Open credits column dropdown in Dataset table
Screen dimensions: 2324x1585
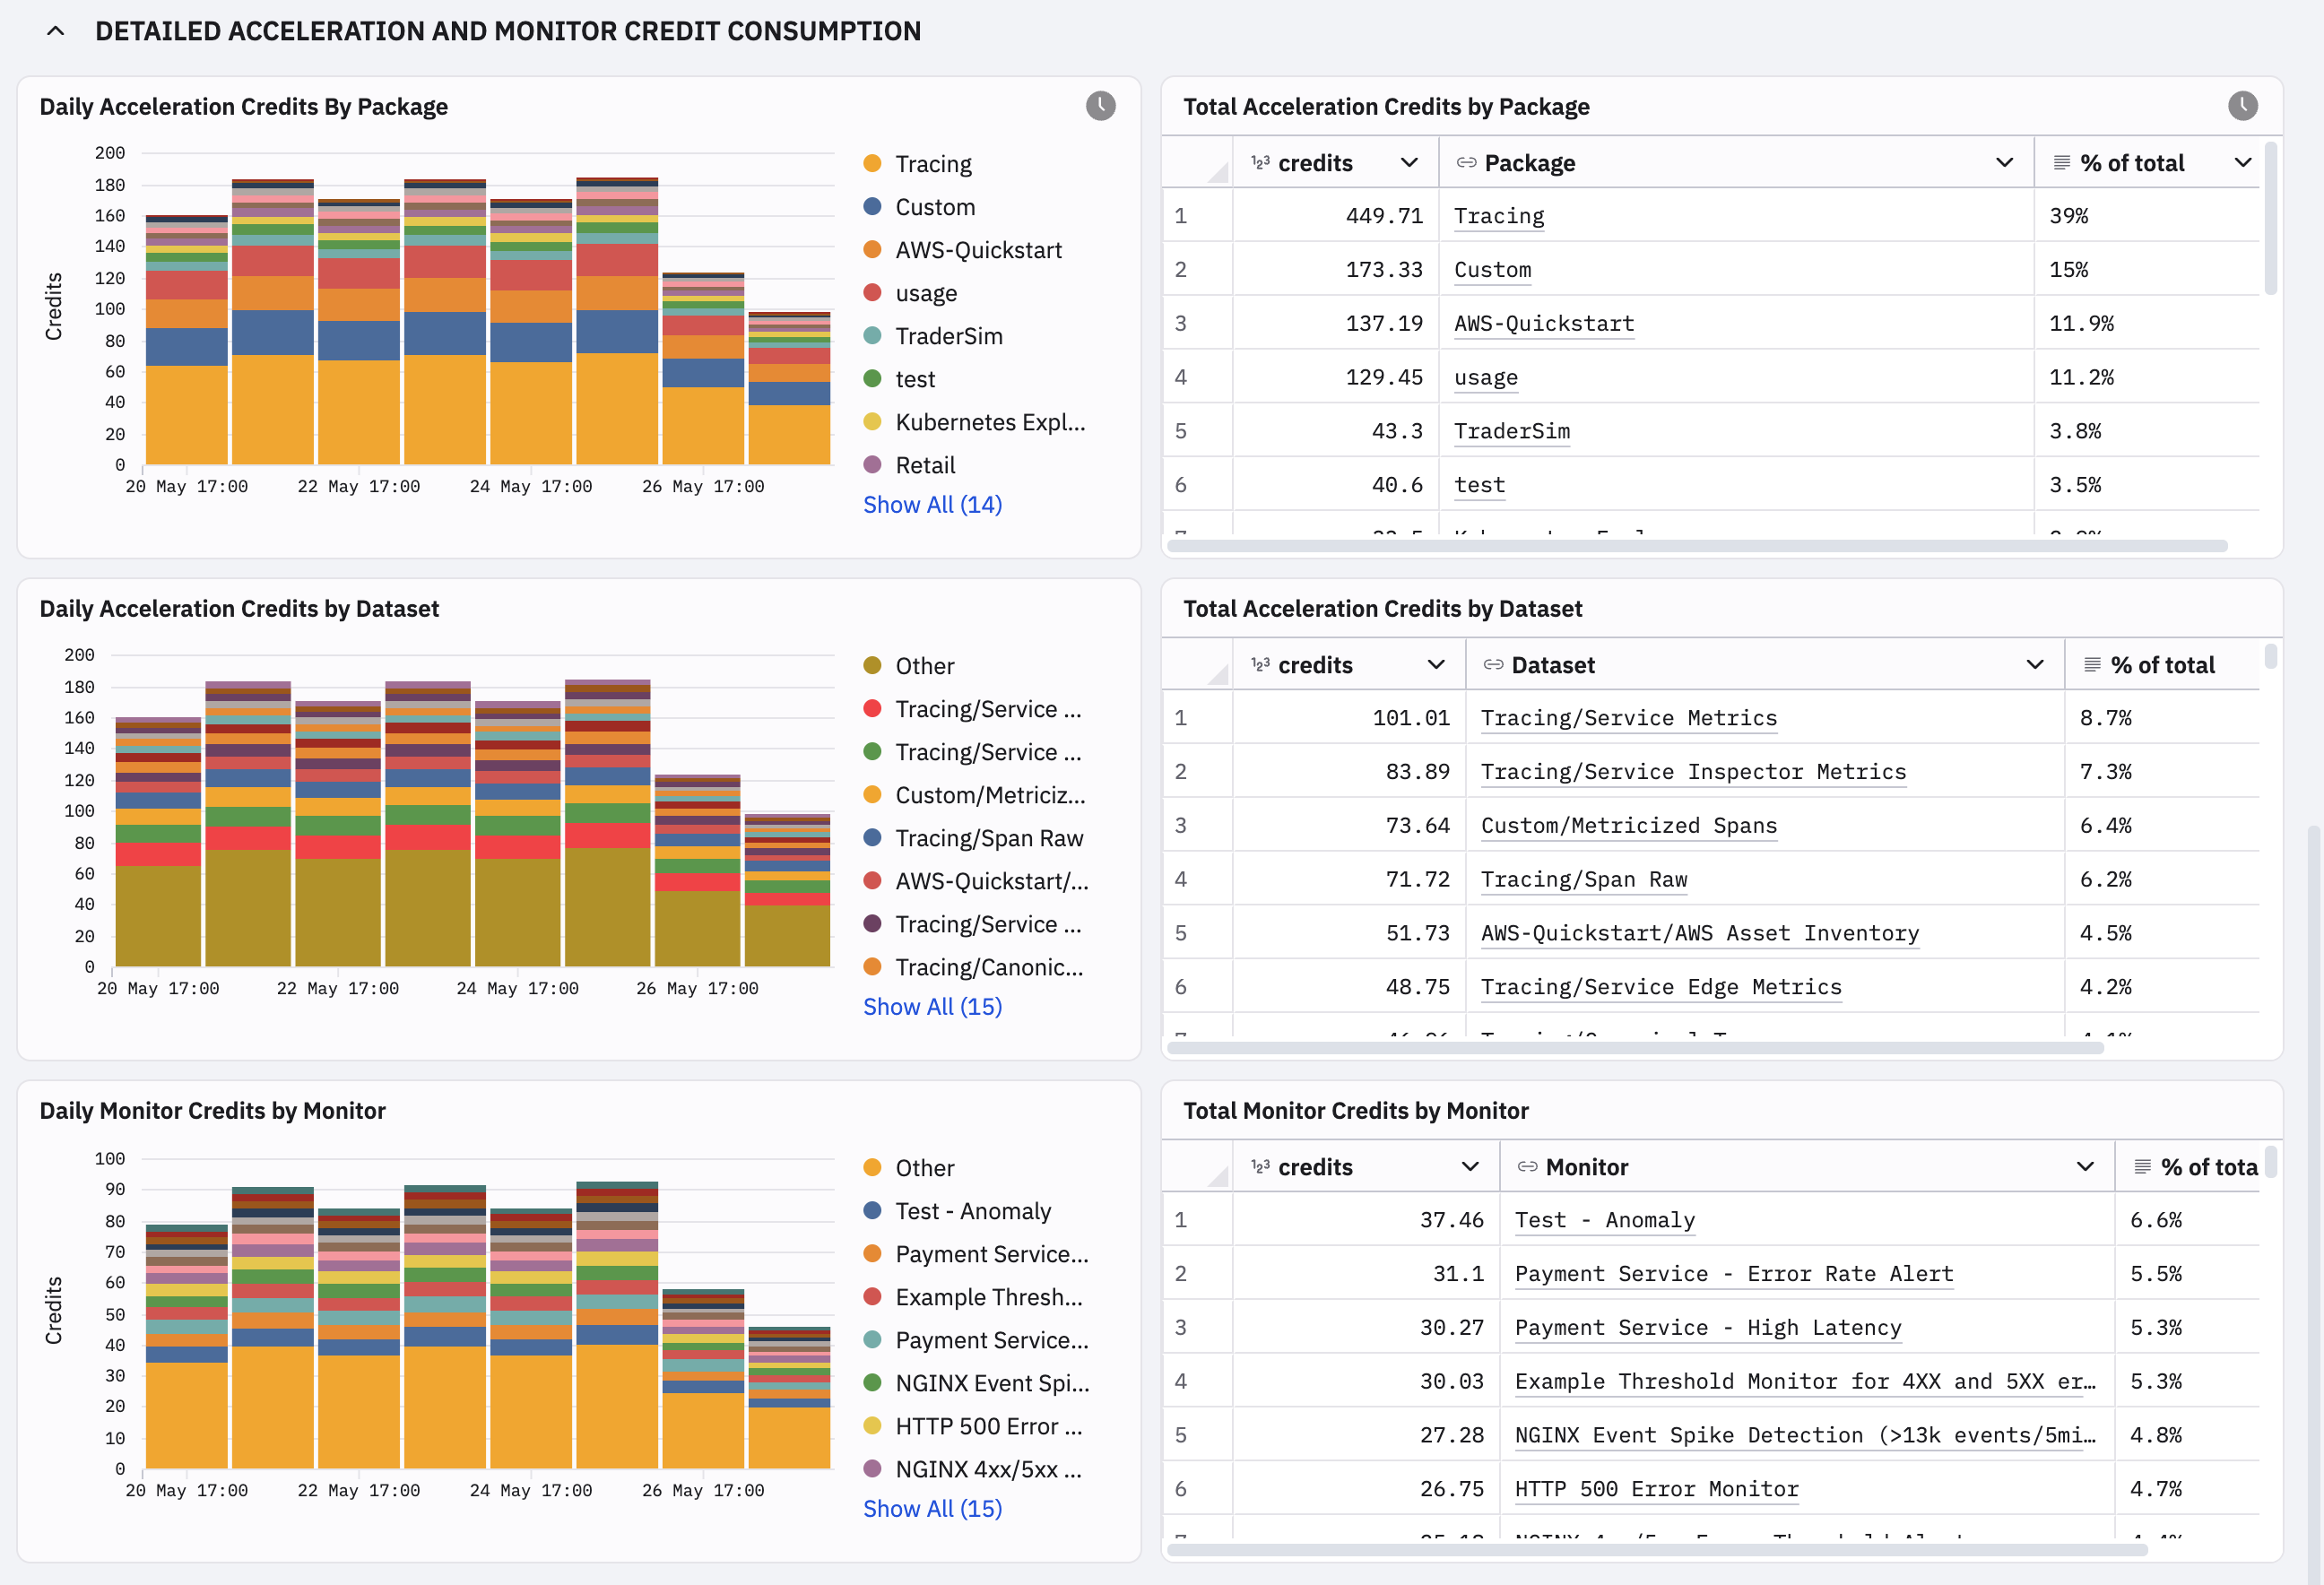coord(1436,665)
